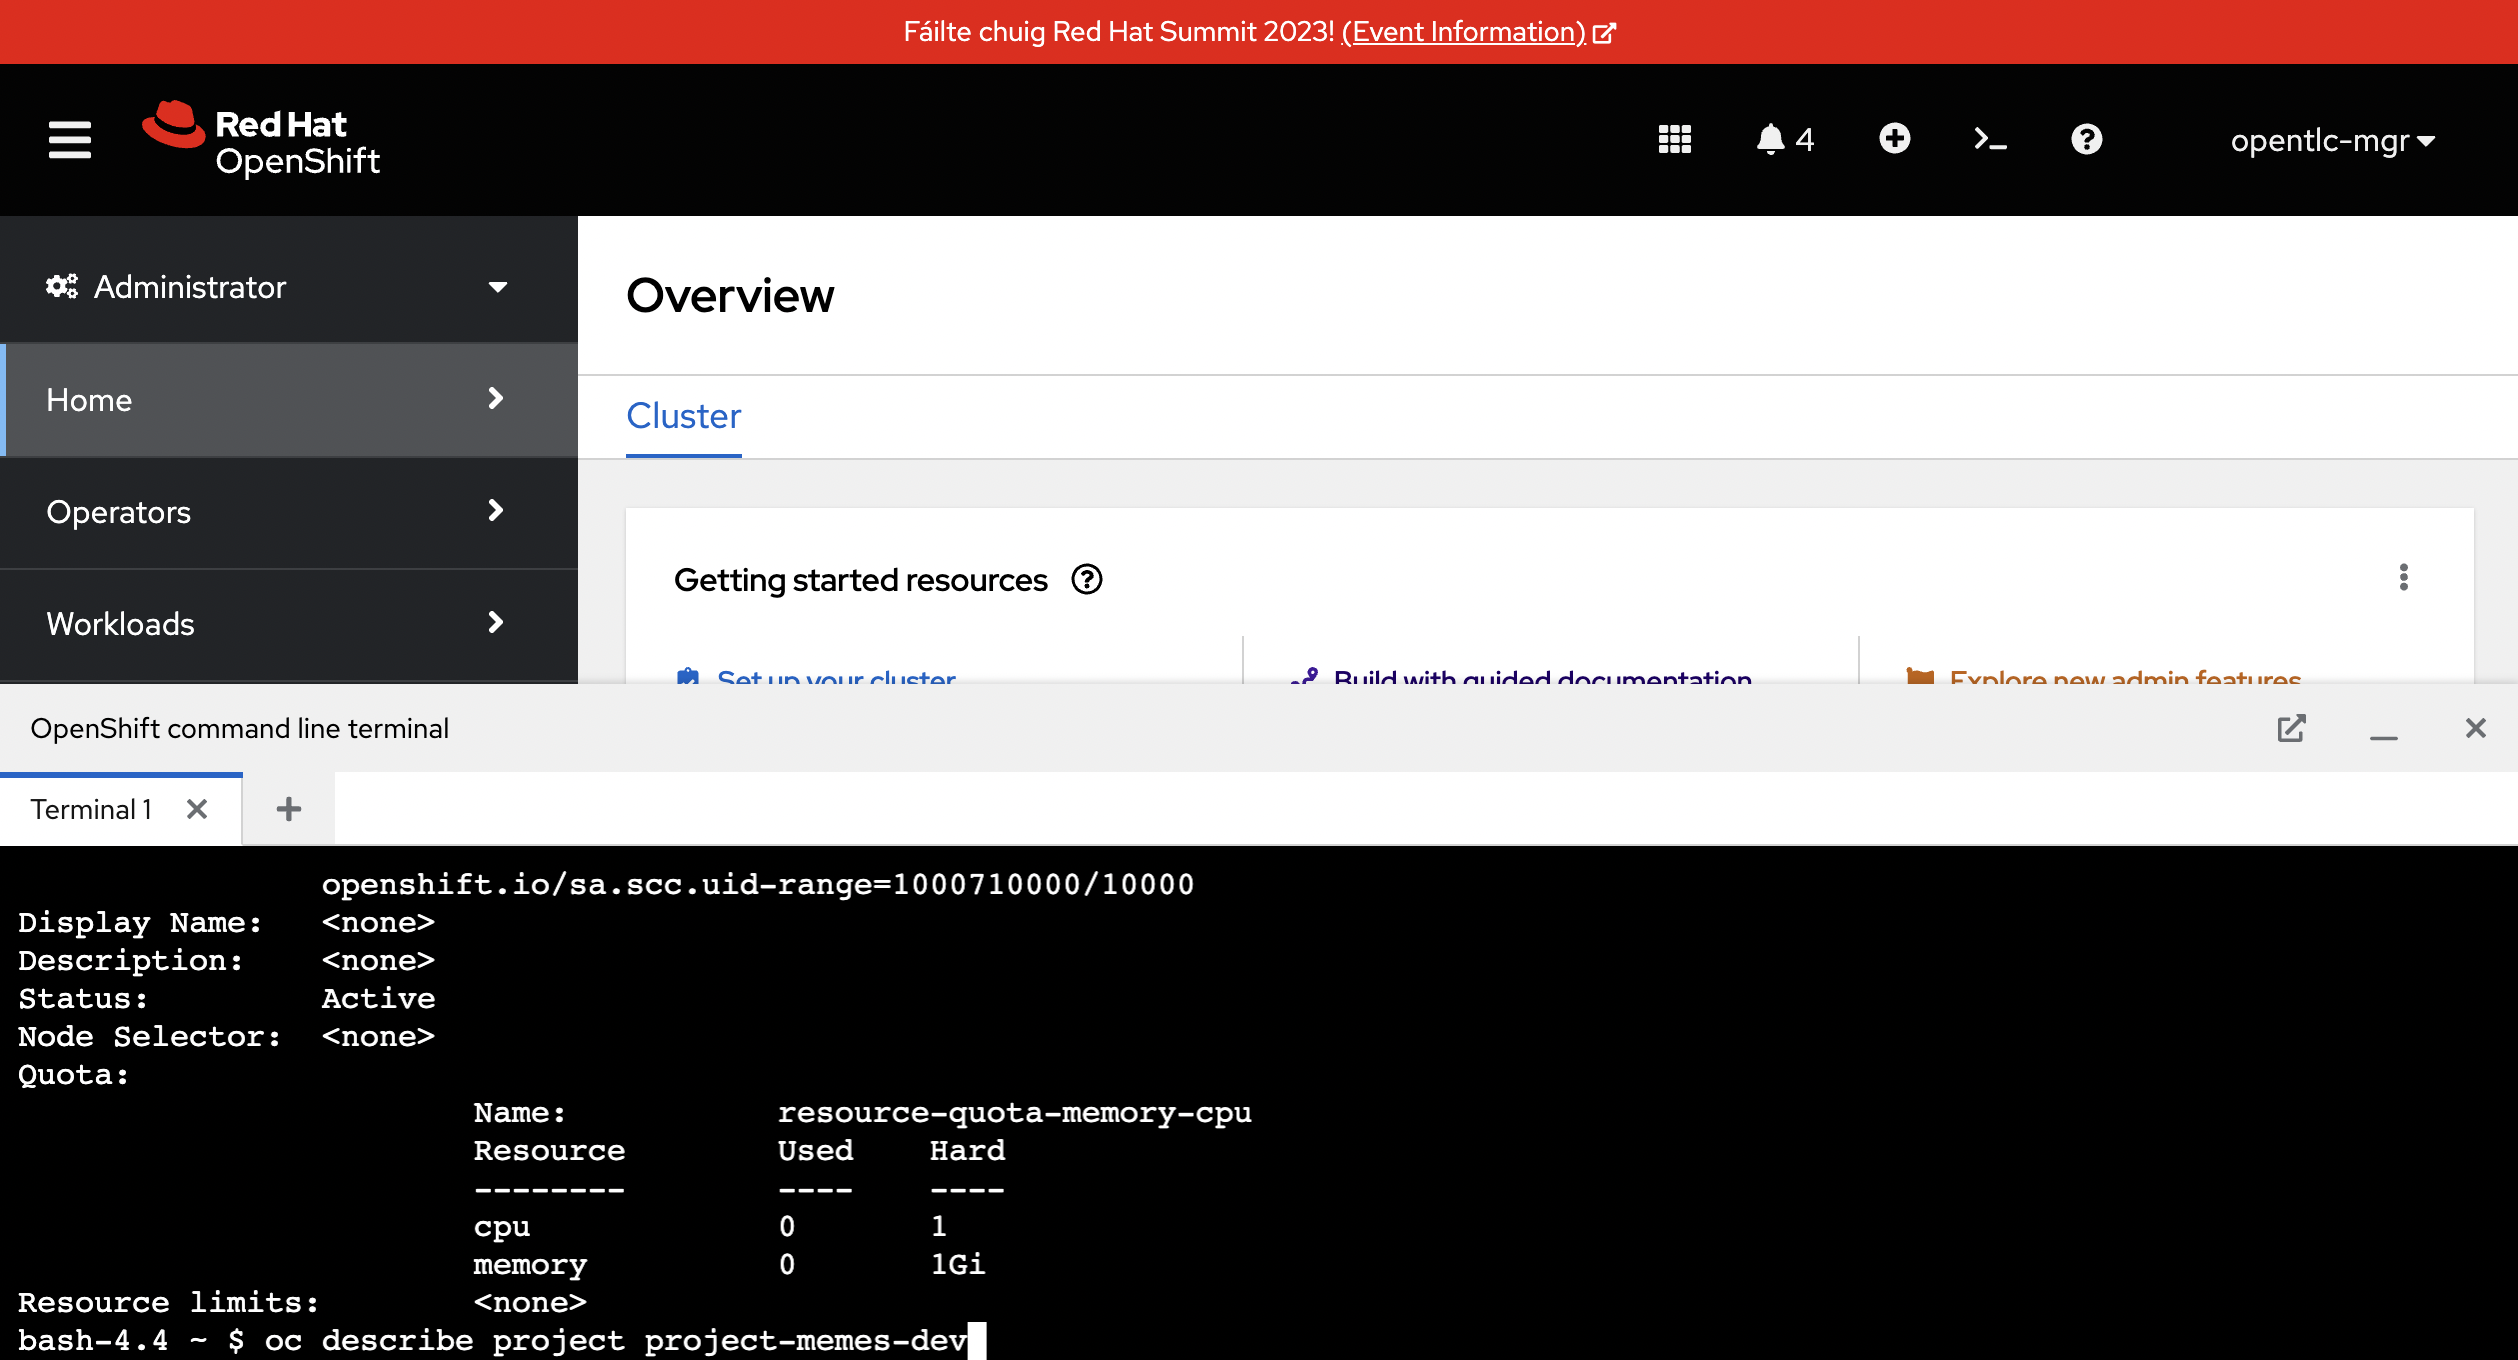Viewport: 2518px width, 1360px height.
Task: Open the command line terminal icon
Action: click(x=1990, y=139)
